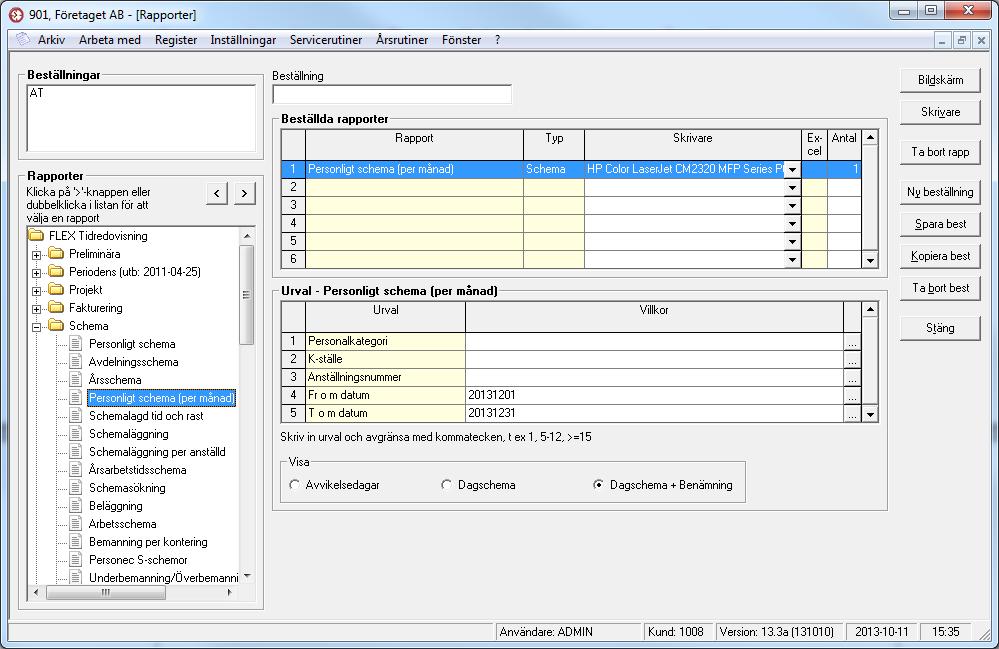This screenshot has width=999, height=649.
Task: Collapse the Schema tree node
Action: coord(36,327)
